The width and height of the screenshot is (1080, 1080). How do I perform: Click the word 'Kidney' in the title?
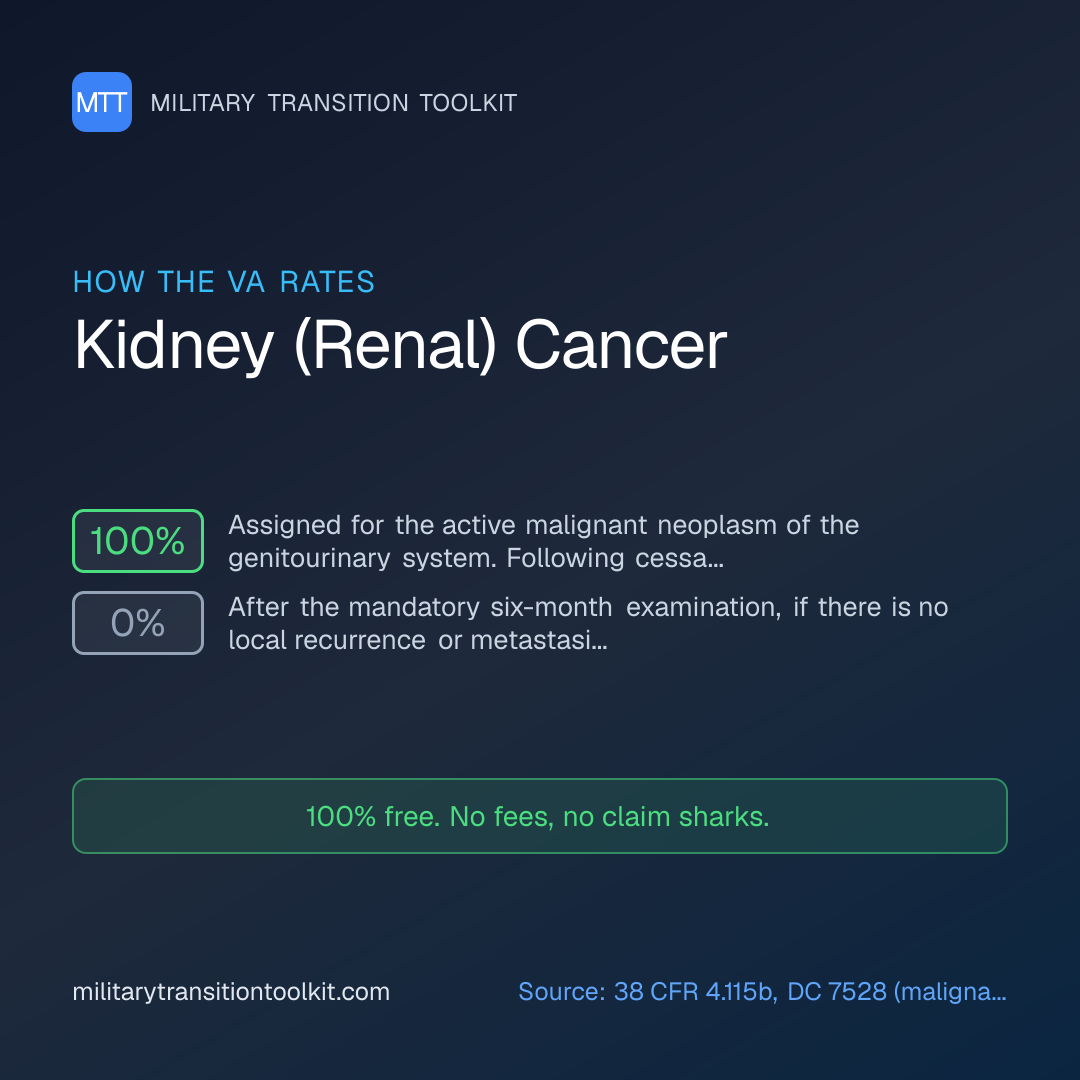point(174,345)
